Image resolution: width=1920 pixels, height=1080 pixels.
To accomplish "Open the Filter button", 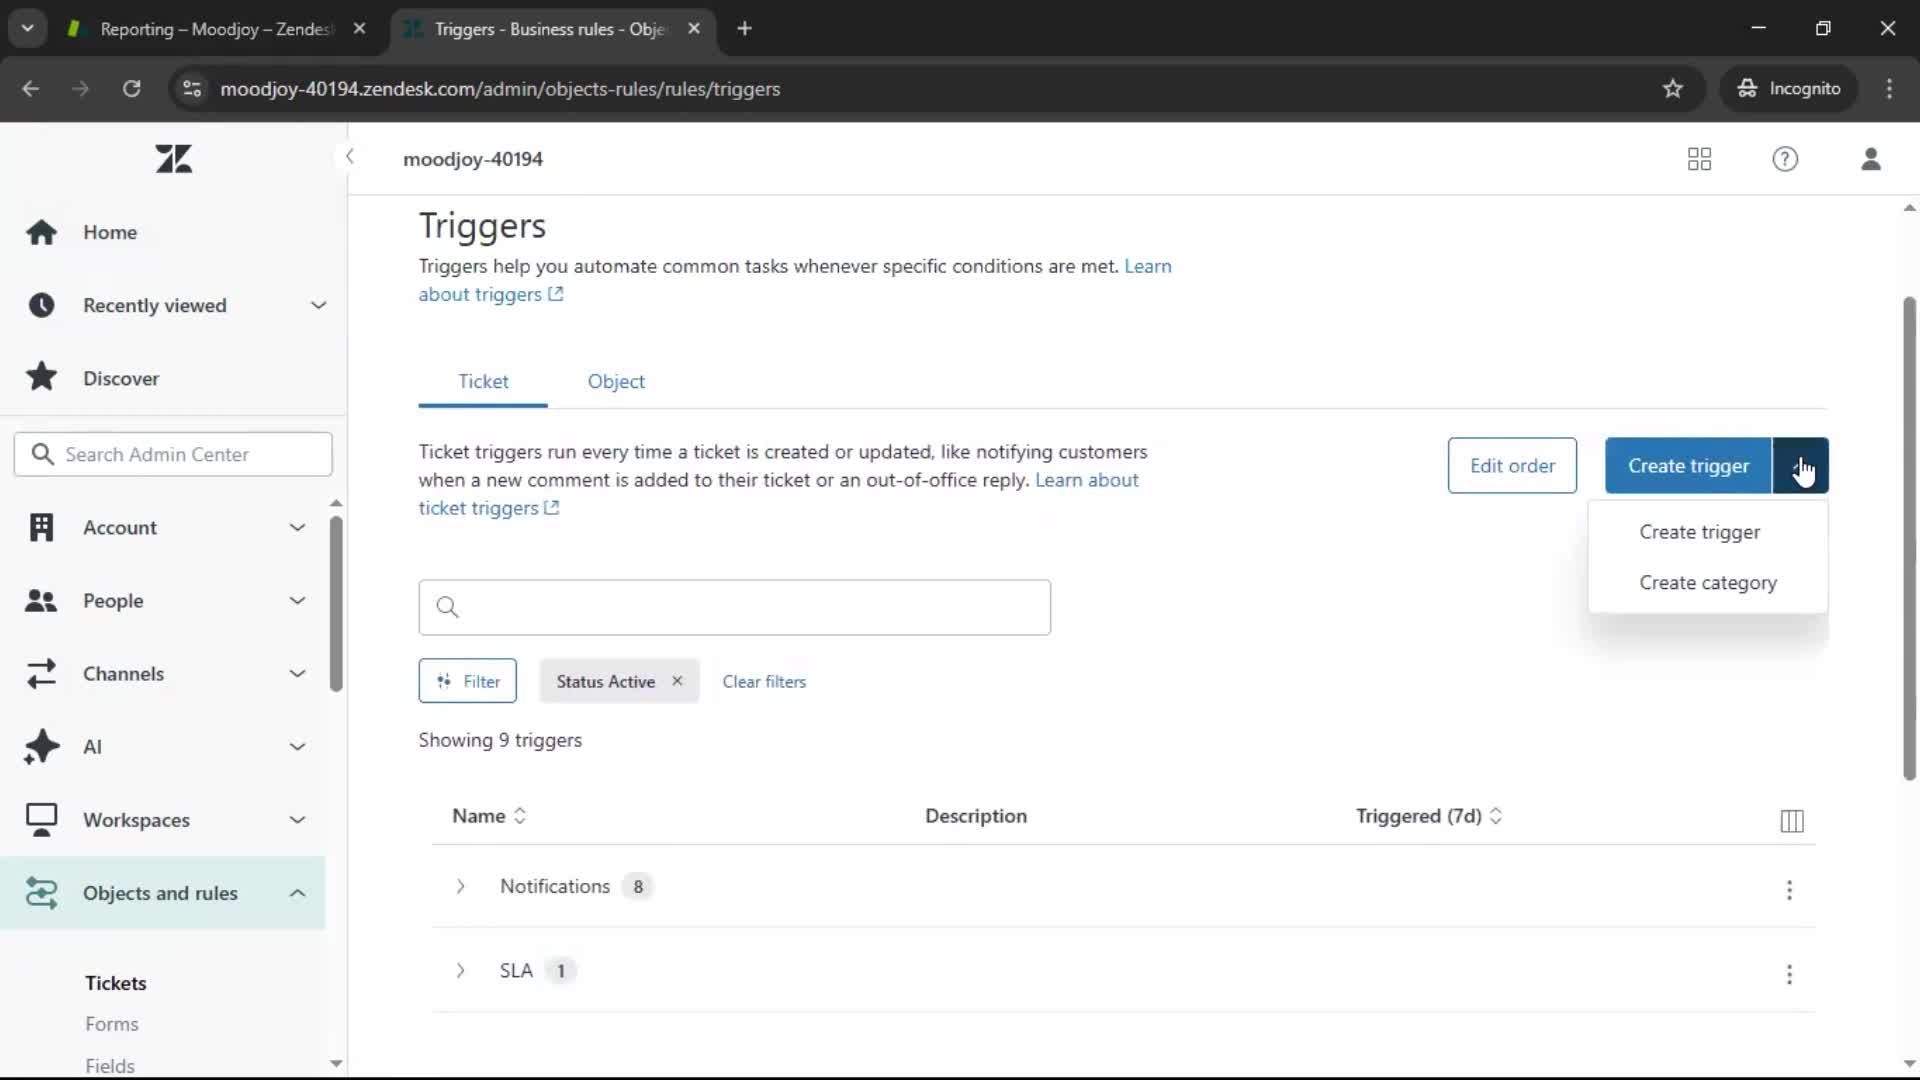I will [x=467, y=681].
